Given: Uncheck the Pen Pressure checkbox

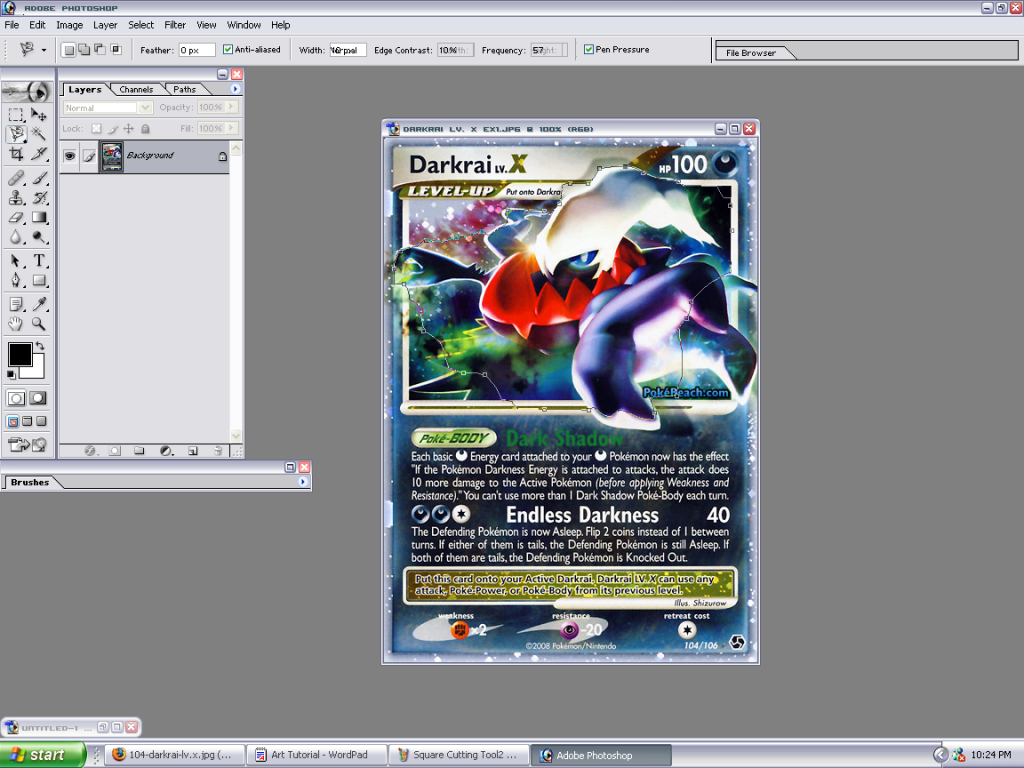Looking at the screenshot, I should click(588, 50).
